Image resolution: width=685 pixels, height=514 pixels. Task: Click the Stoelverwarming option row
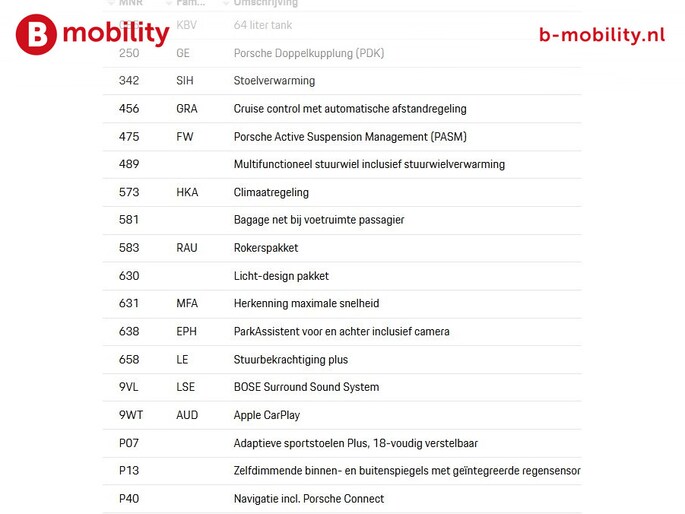point(274,81)
